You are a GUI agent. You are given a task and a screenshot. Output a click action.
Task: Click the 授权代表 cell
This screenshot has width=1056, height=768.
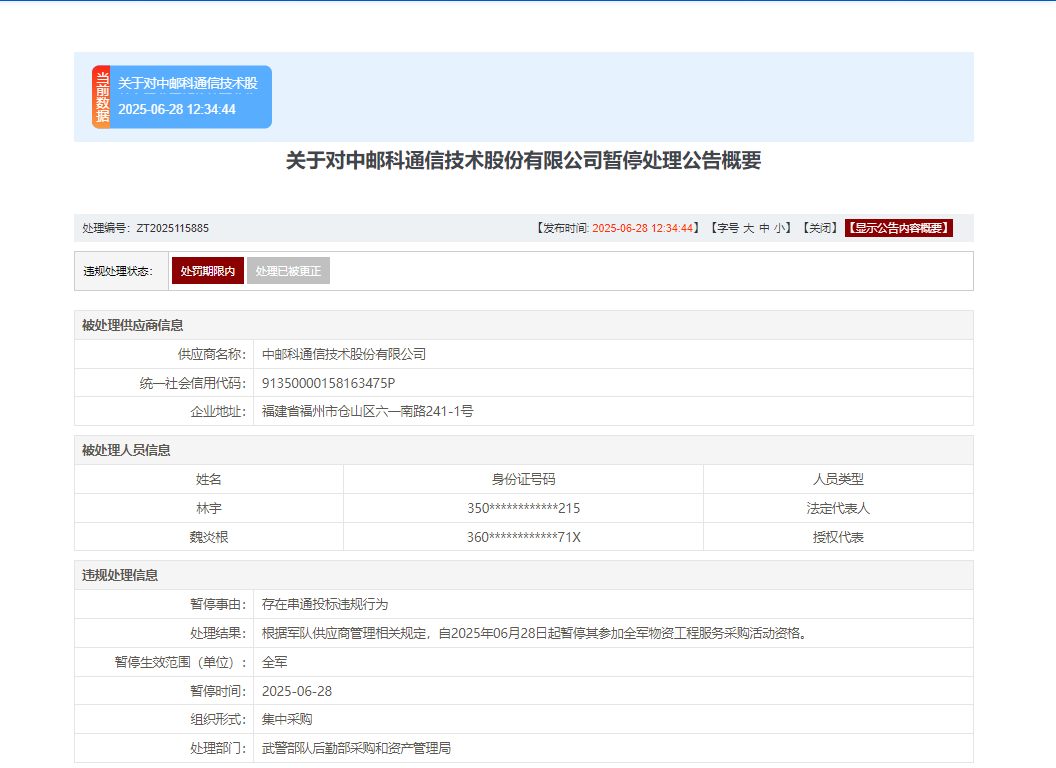click(x=838, y=538)
